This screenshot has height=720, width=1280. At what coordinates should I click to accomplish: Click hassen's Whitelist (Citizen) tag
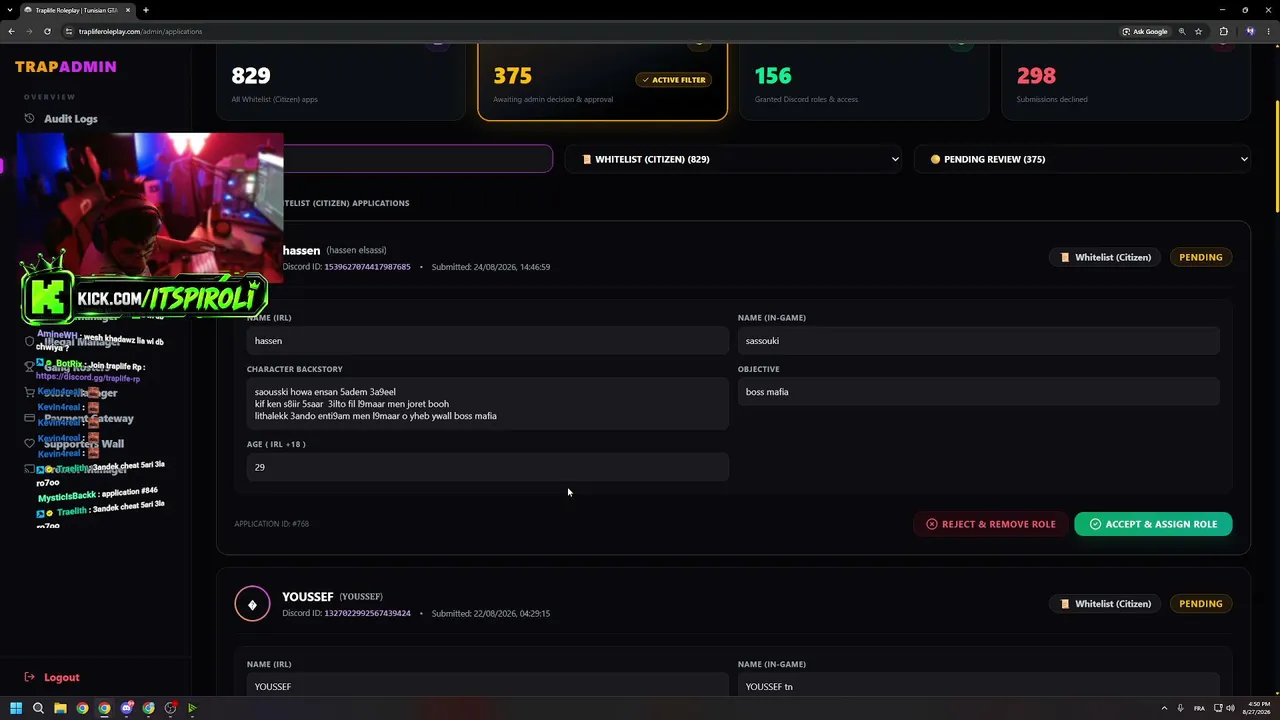[1105, 257]
